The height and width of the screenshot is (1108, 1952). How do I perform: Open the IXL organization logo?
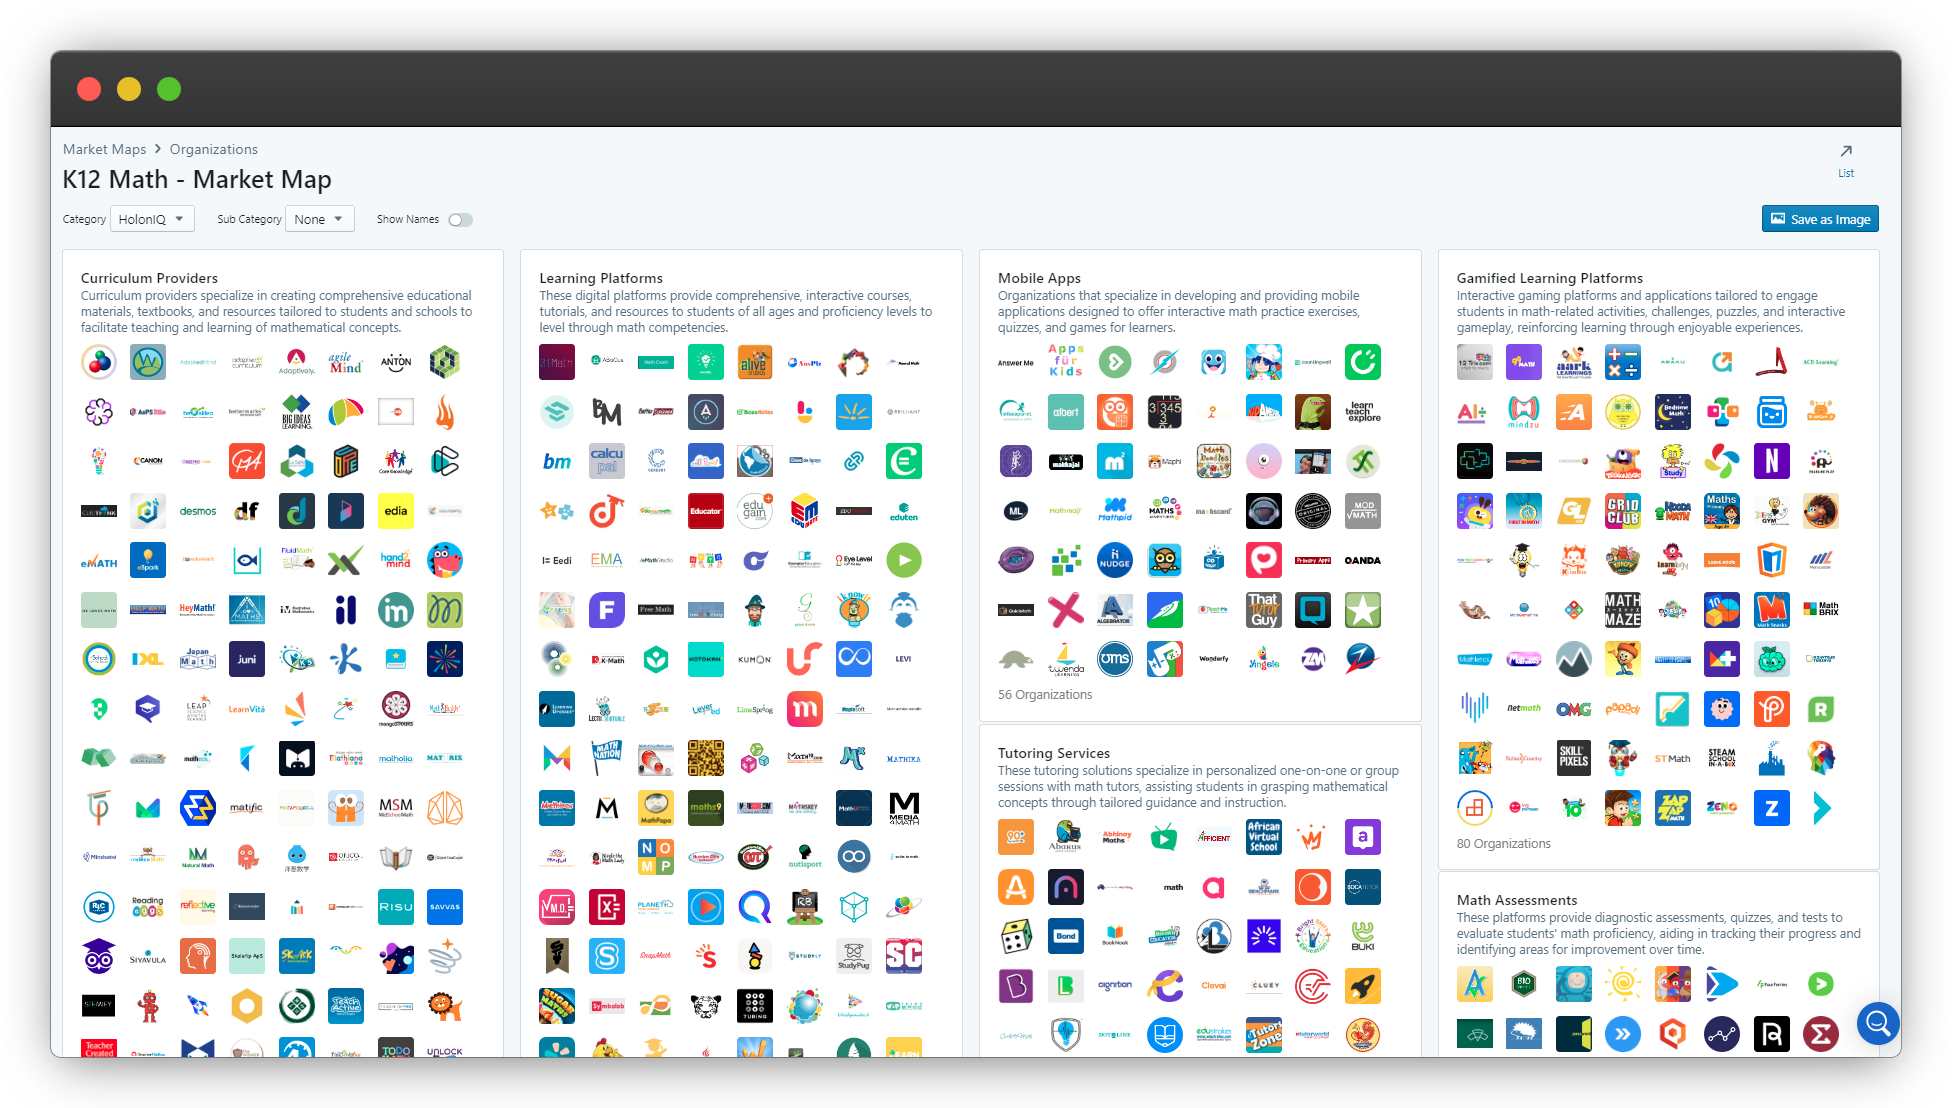(148, 659)
